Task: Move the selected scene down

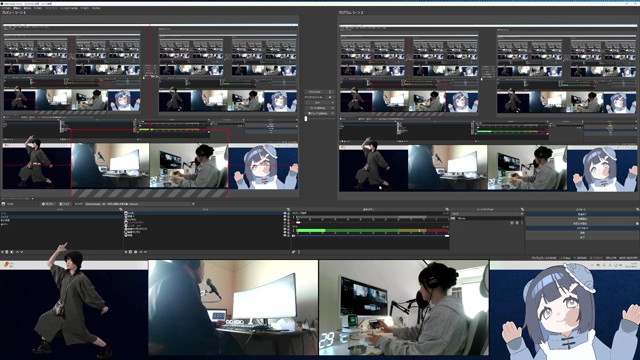Action: tap(21, 252)
